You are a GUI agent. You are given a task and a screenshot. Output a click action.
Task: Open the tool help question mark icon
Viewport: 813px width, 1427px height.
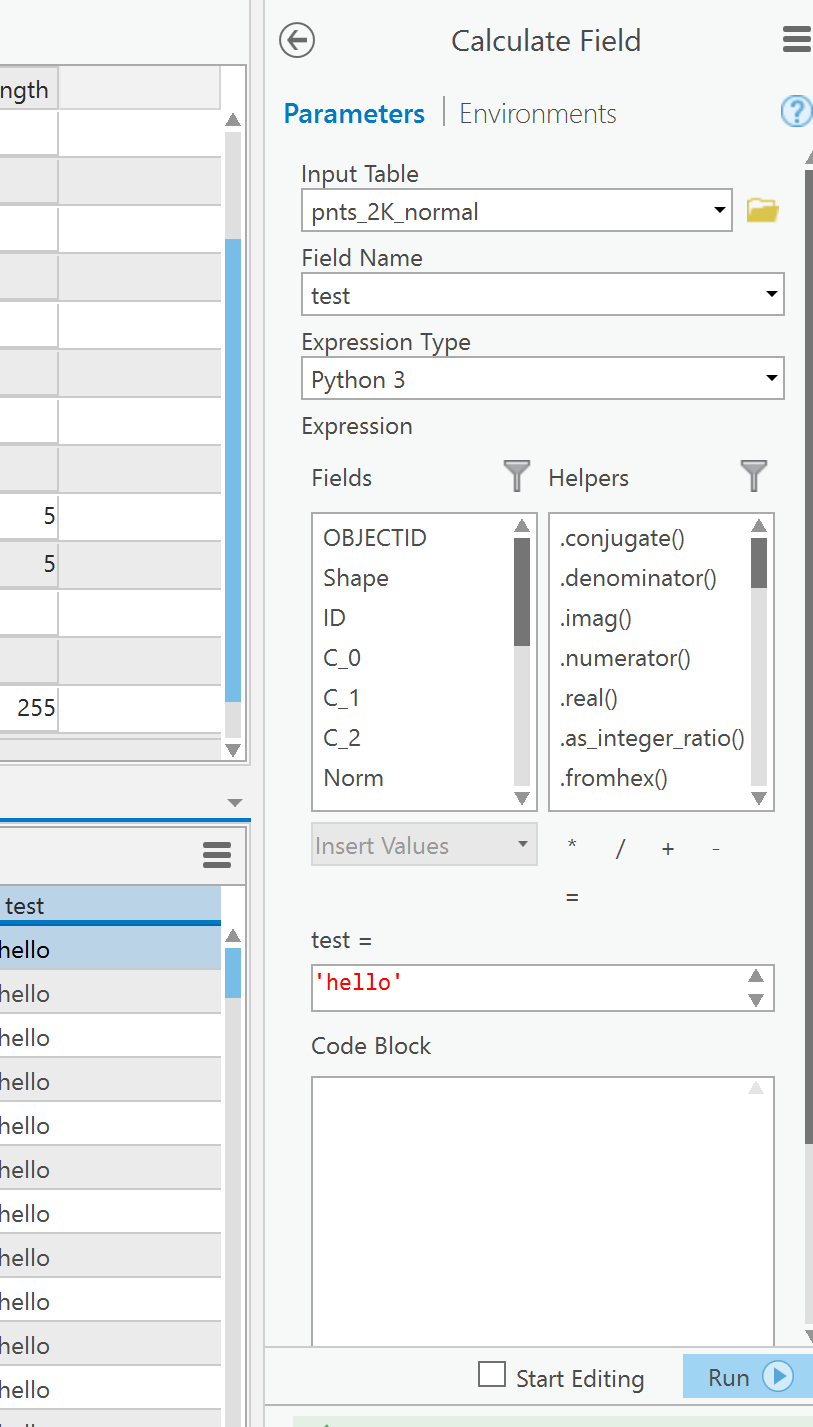coord(796,111)
